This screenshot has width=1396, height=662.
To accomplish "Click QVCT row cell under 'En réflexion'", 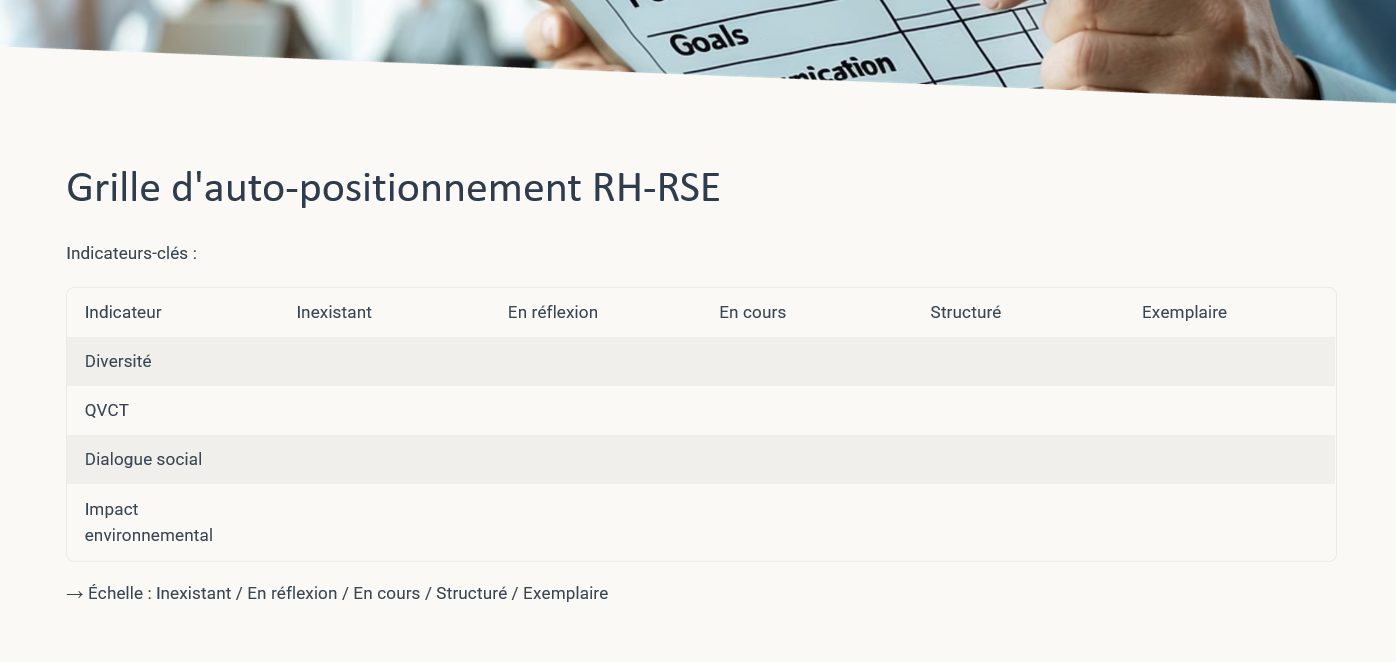I will click(596, 410).
